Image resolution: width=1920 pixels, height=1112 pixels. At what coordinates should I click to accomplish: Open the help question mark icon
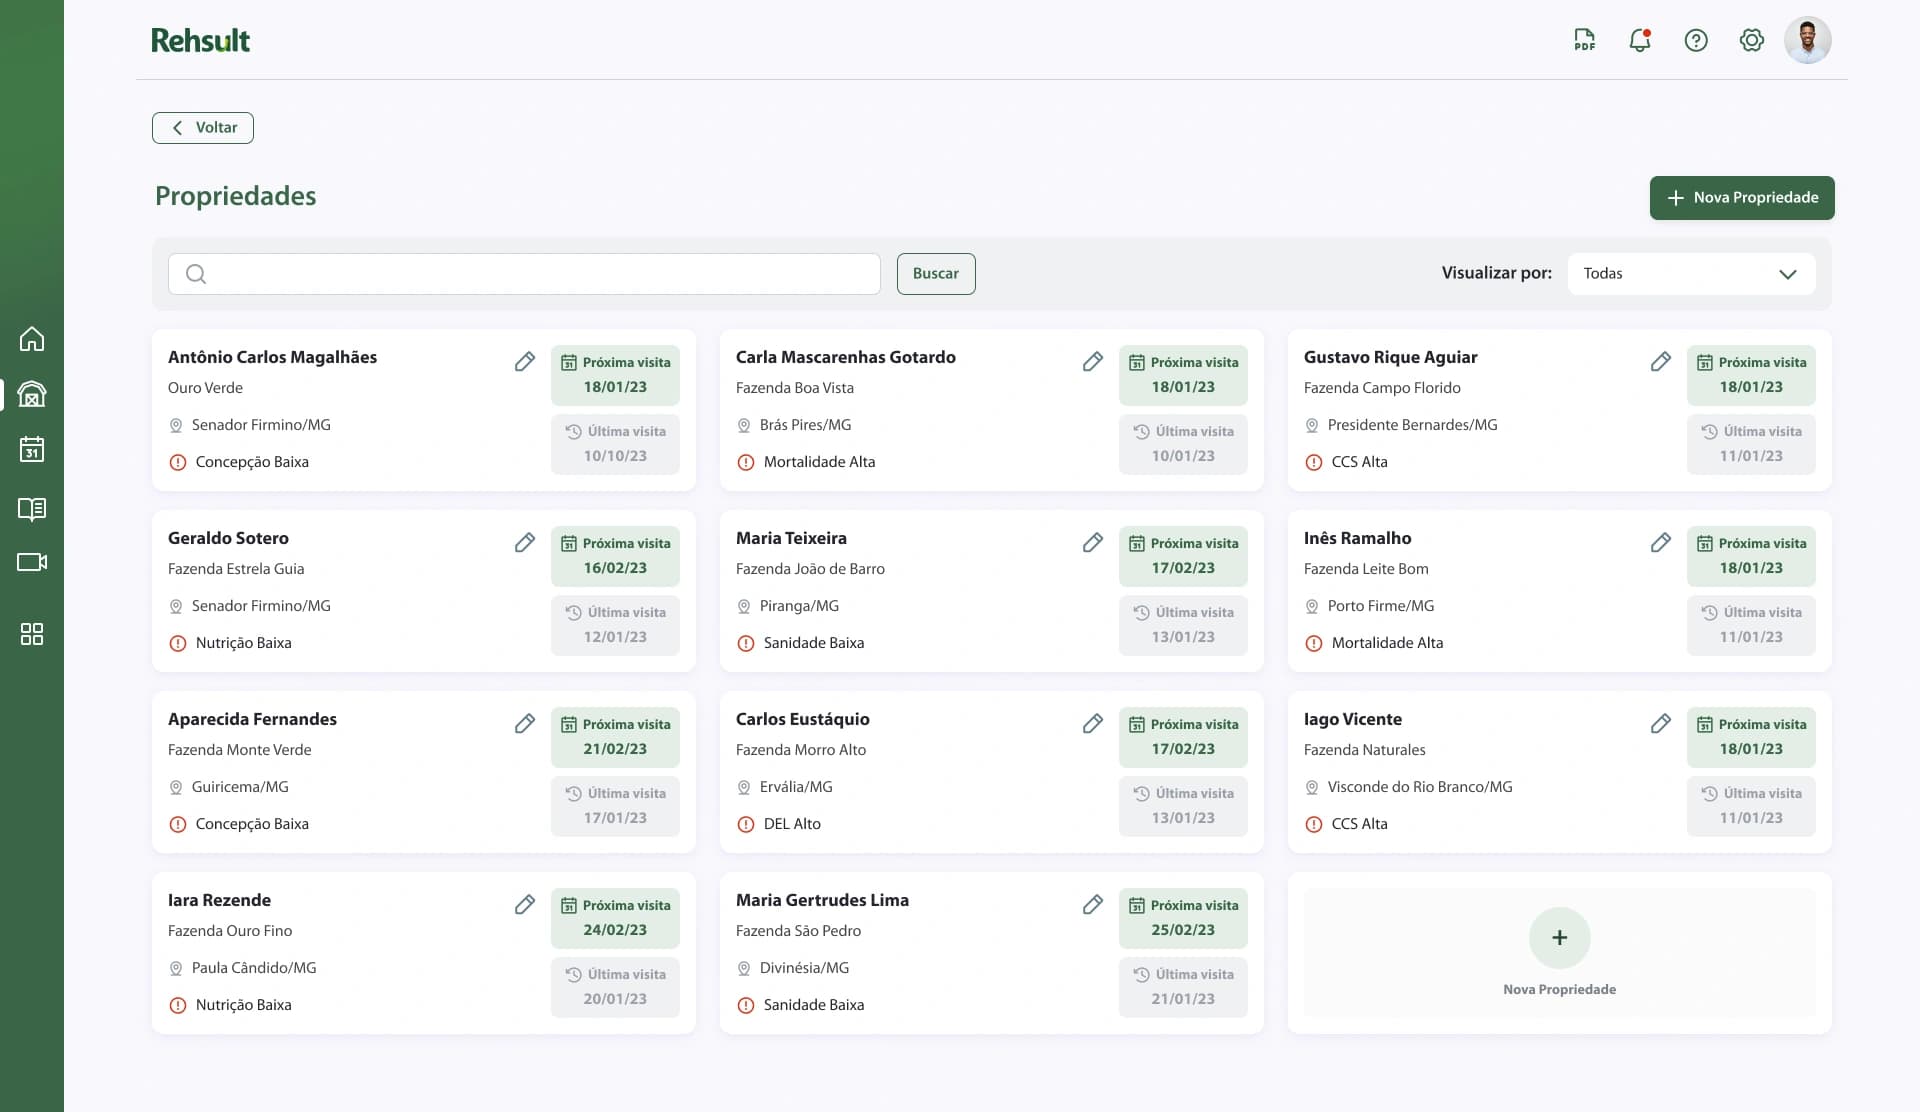pyautogui.click(x=1696, y=40)
